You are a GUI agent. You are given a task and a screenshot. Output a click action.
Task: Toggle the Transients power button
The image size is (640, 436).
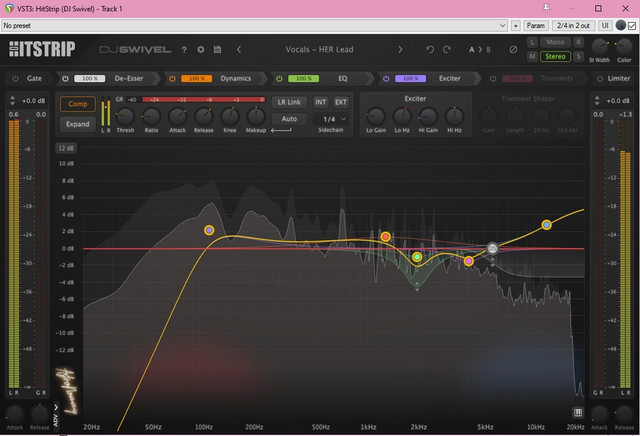tap(493, 78)
